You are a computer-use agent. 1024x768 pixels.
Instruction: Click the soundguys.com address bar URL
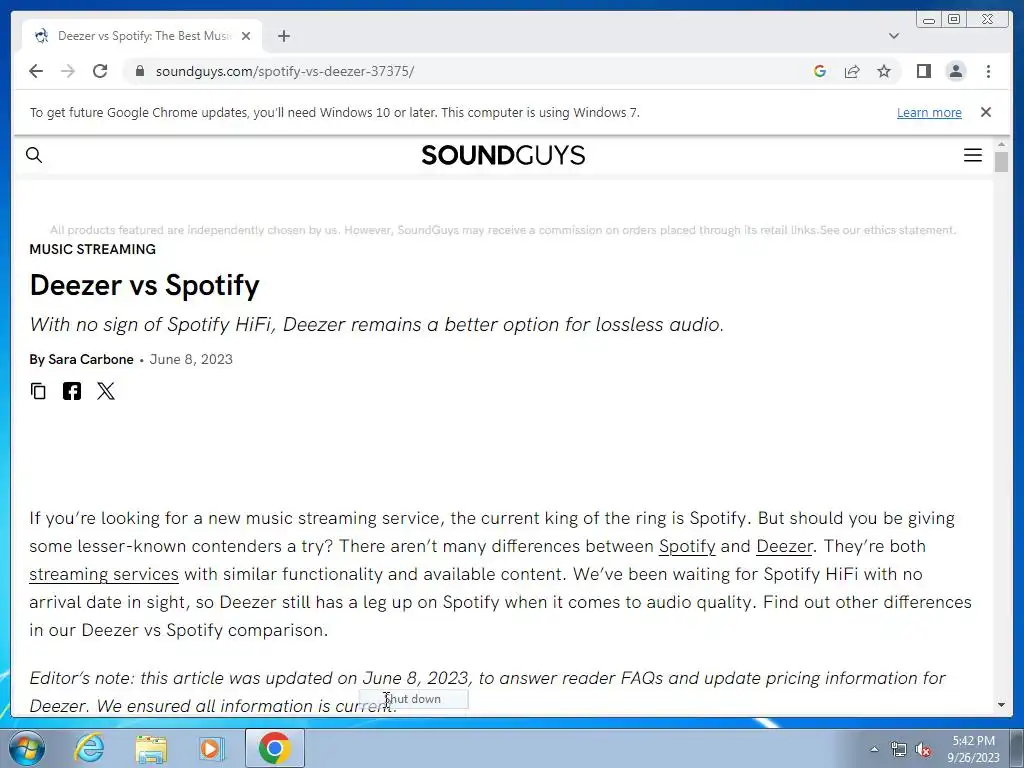(285, 71)
